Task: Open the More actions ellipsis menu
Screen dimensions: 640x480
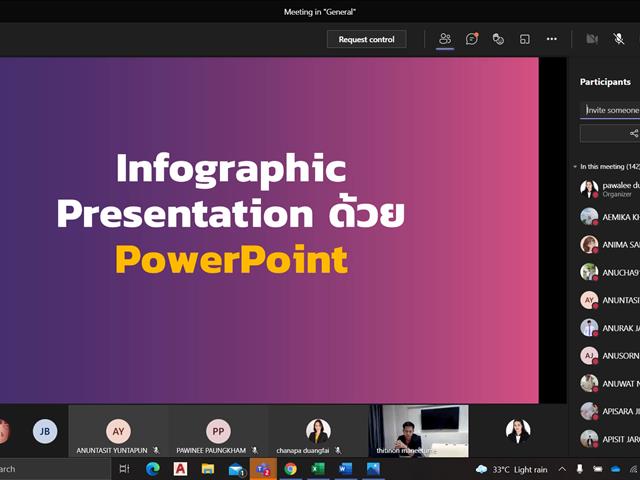Action: [552, 39]
